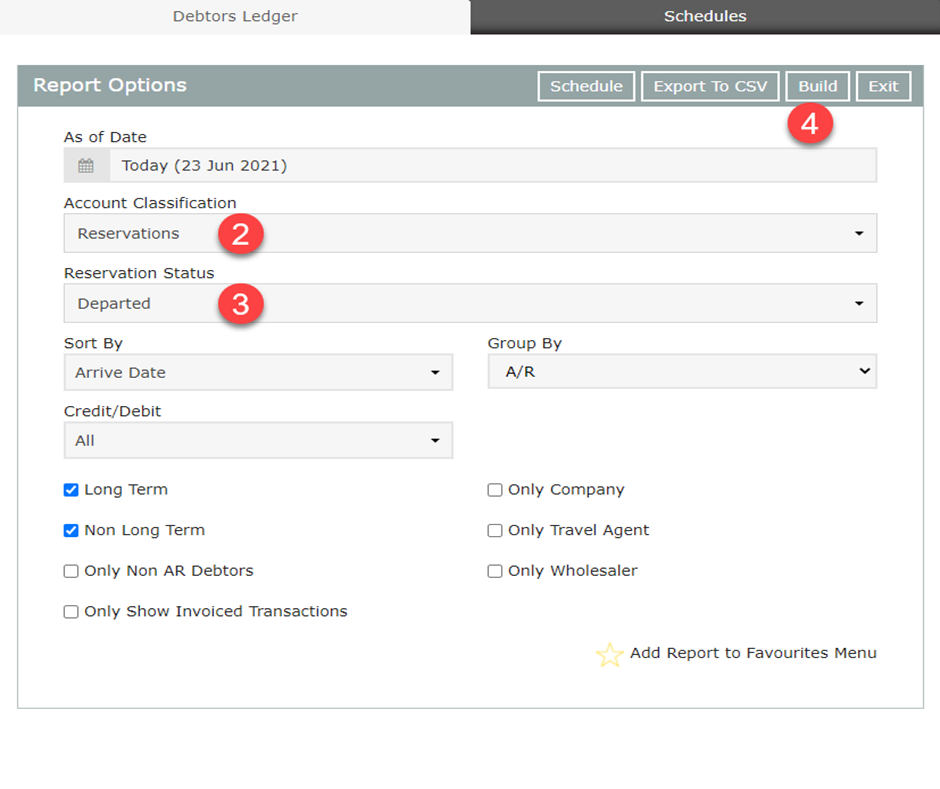
Task: Open the Credit/Debit dropdown
Action: pos(258,440)
